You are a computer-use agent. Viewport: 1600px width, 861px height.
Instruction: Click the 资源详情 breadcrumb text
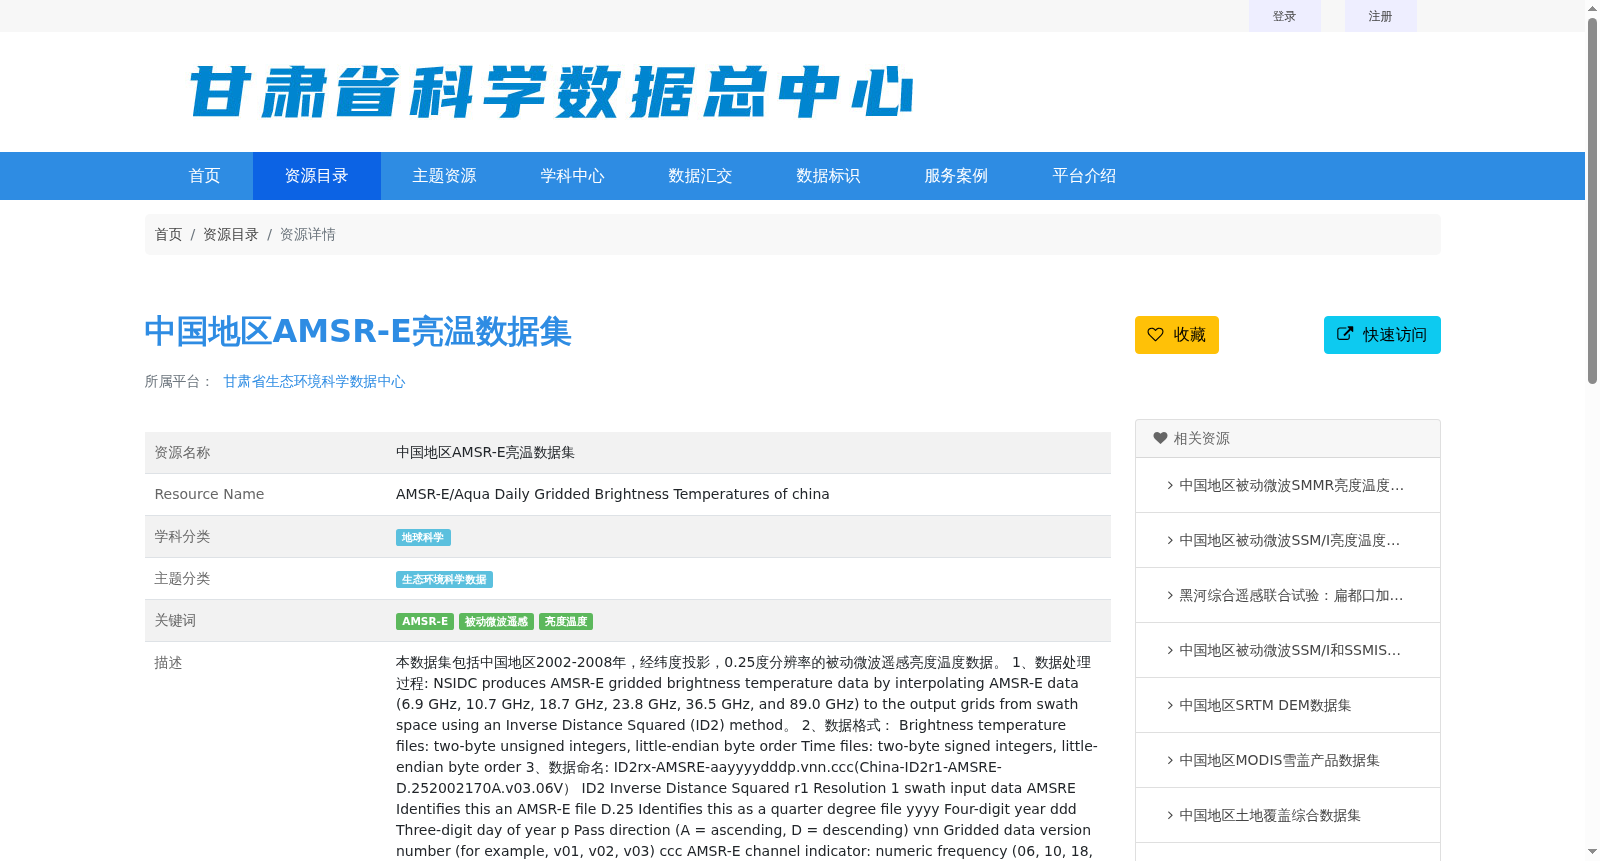(x=308, y=234)
